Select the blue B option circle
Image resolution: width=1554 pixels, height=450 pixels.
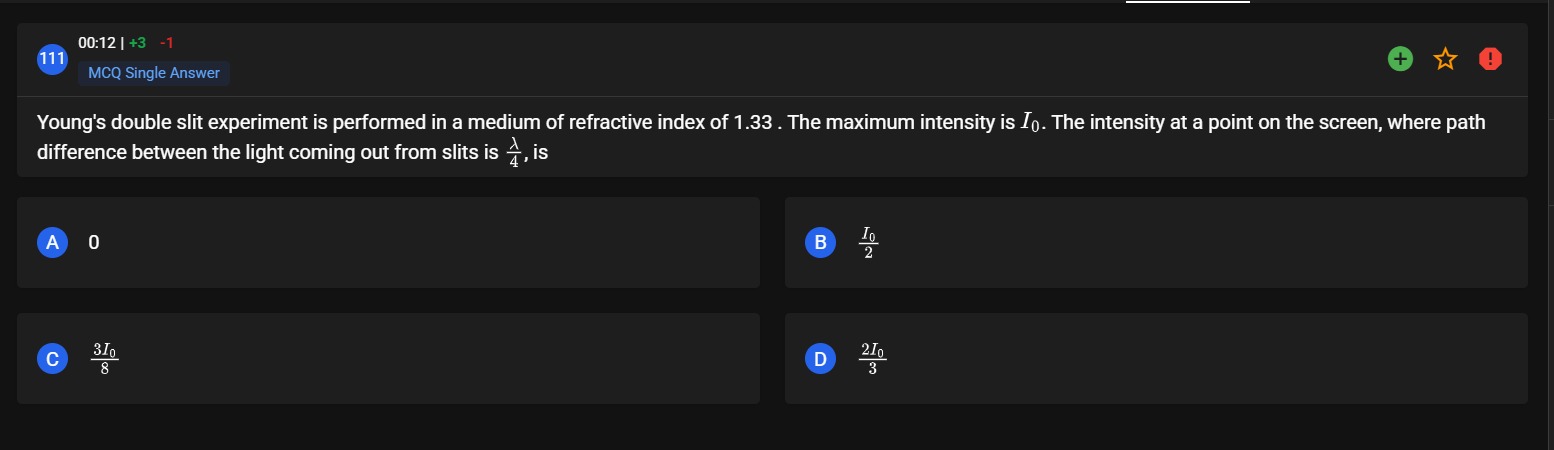point(820,242)
